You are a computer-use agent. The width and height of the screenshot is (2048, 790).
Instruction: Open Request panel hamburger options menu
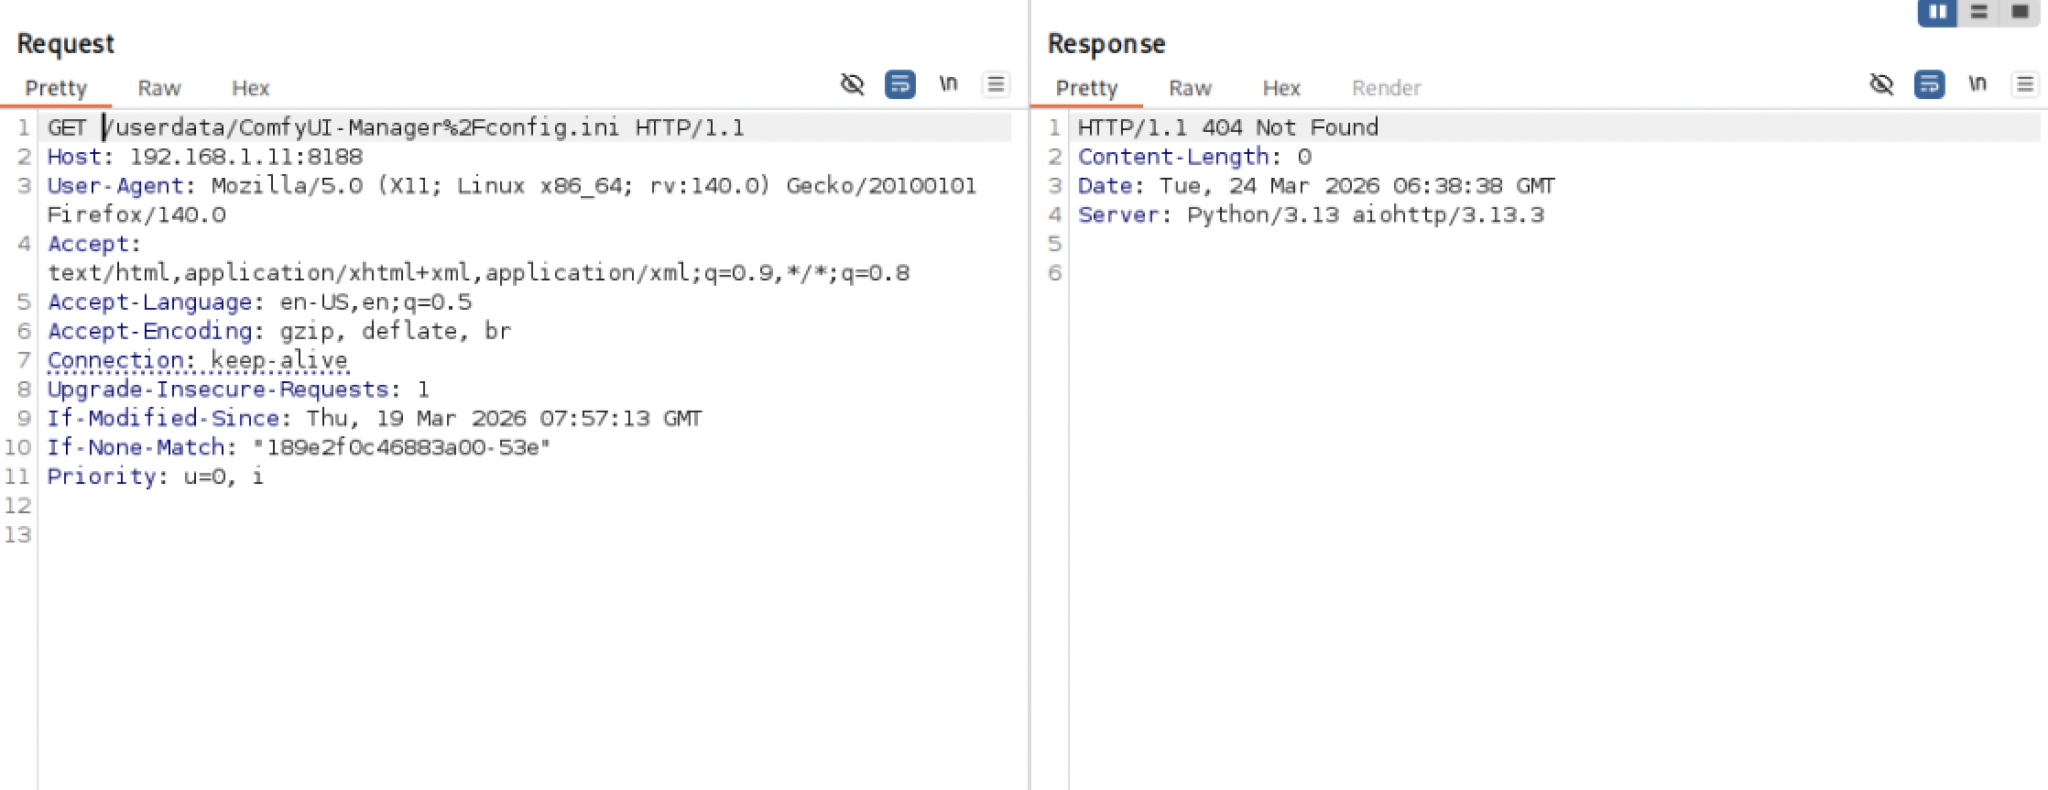[996, 84]
